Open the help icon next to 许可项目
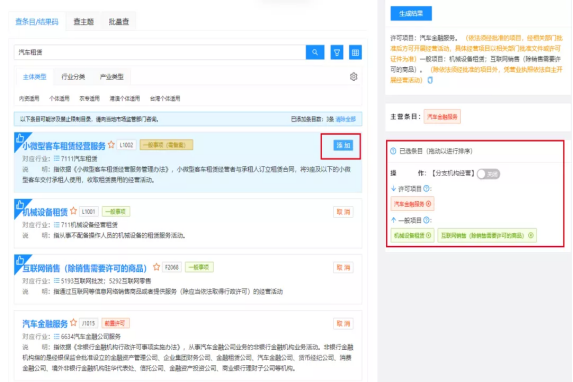 pyautogui.click(x=426, y=189)
